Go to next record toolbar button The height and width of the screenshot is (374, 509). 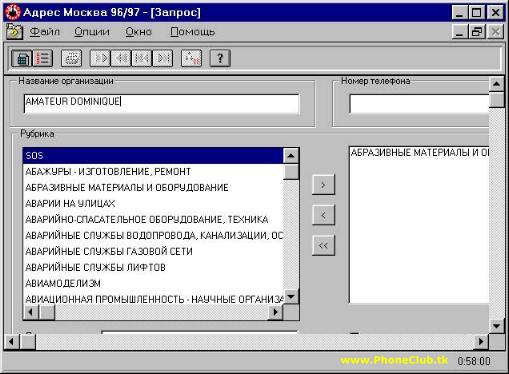[100, 59]
